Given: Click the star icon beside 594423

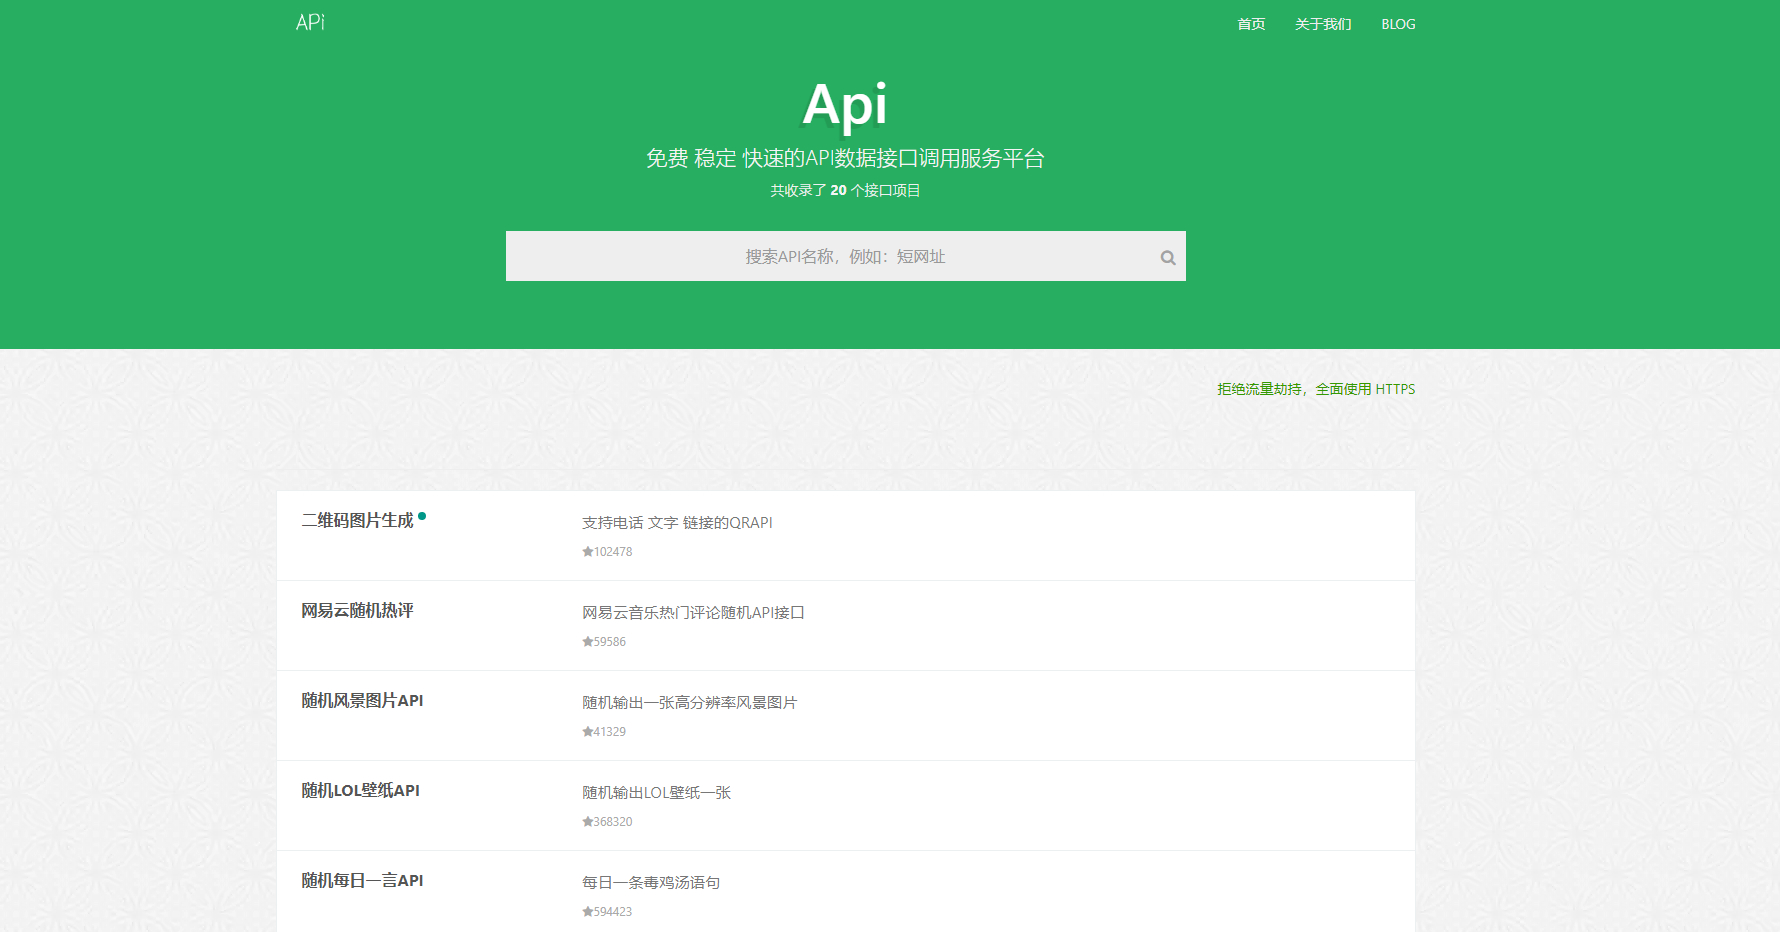Looking at the screenshot, I should [x=588, y=912].
